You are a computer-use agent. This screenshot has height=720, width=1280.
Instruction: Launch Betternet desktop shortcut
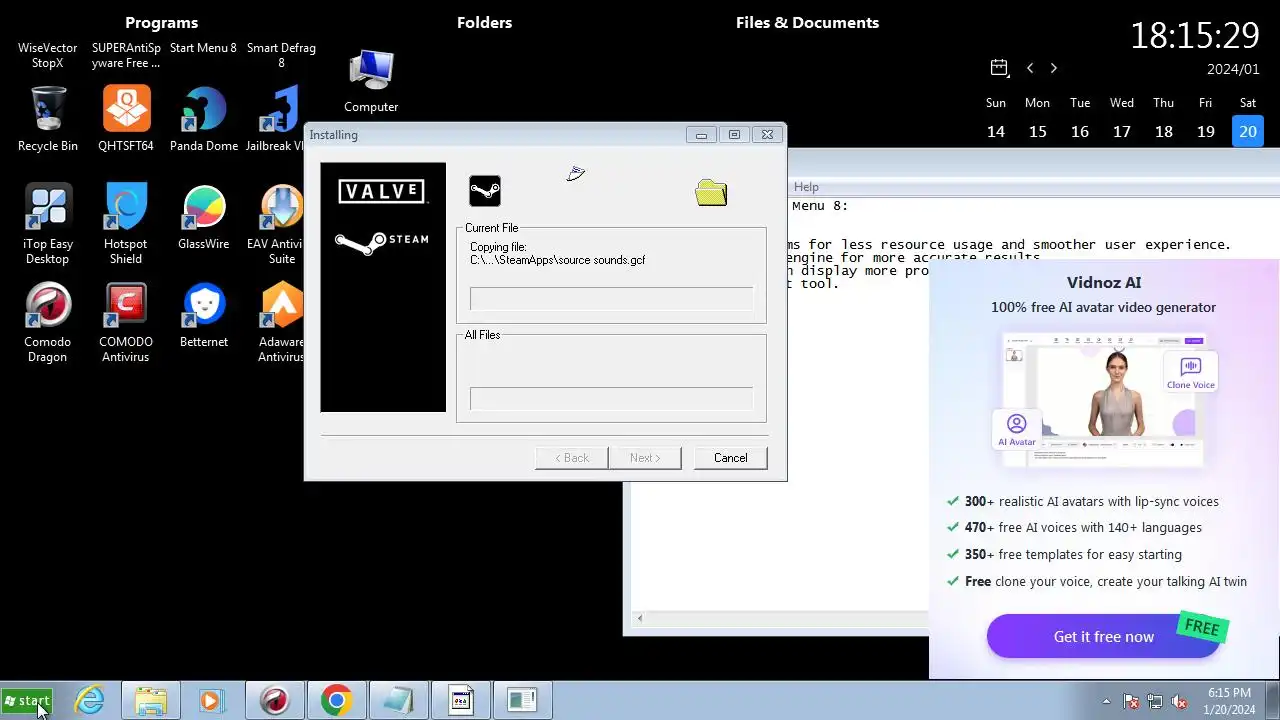click(204, 315)
